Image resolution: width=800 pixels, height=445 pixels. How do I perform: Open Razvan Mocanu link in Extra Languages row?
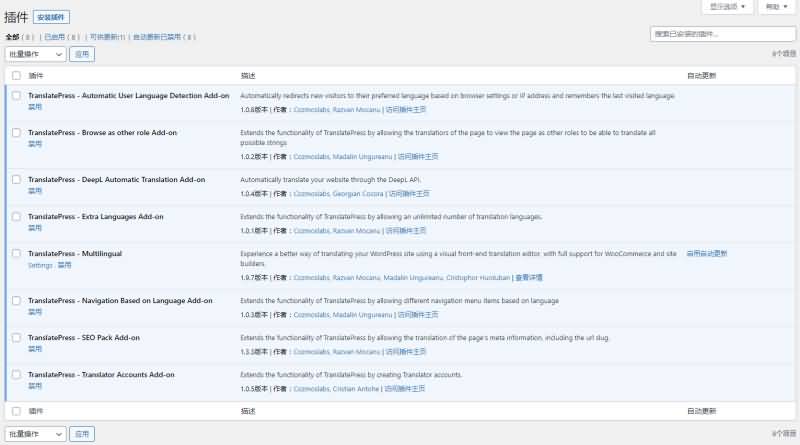357,231
